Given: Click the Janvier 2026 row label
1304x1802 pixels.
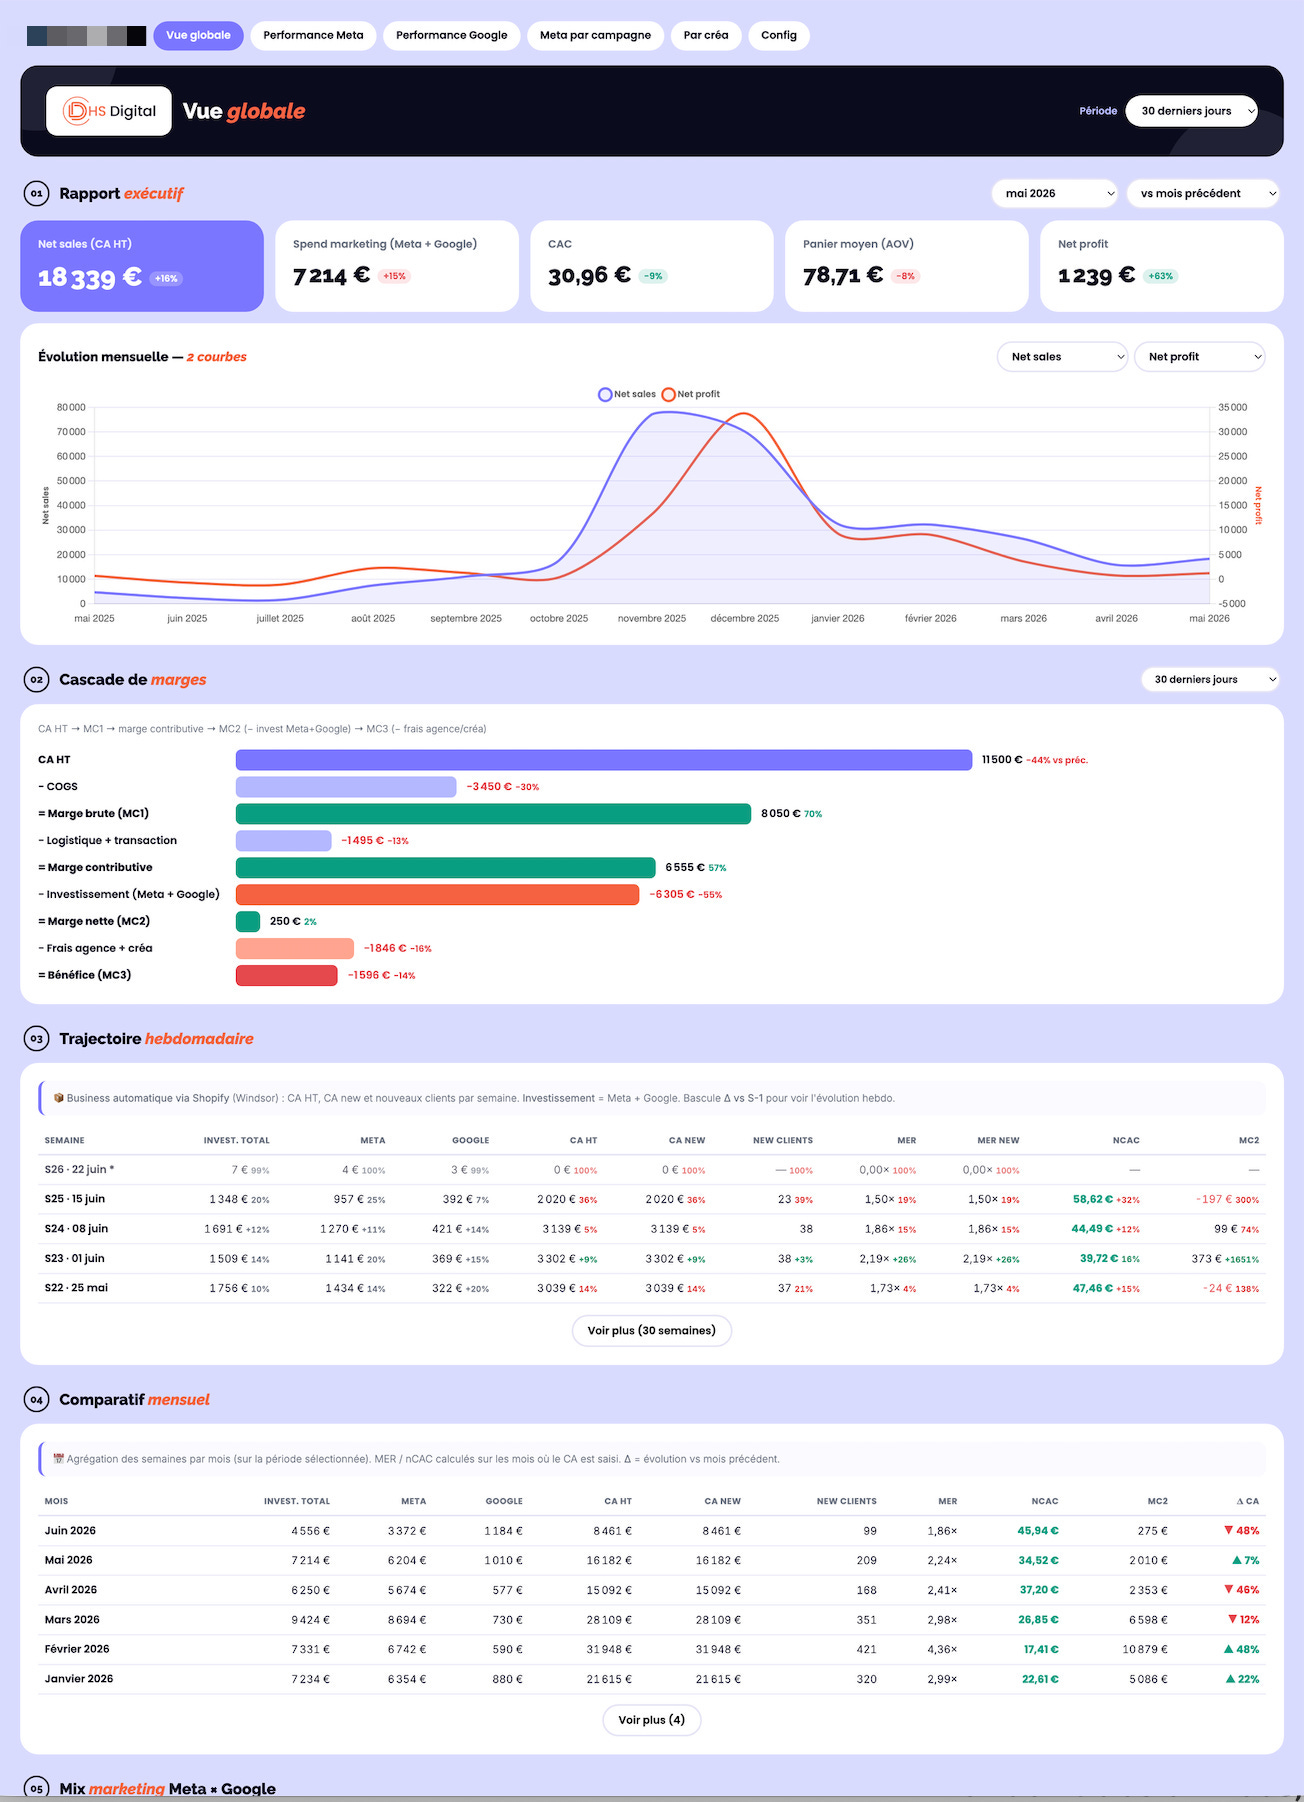Looking at the screenshot, I should (79, 1679).
